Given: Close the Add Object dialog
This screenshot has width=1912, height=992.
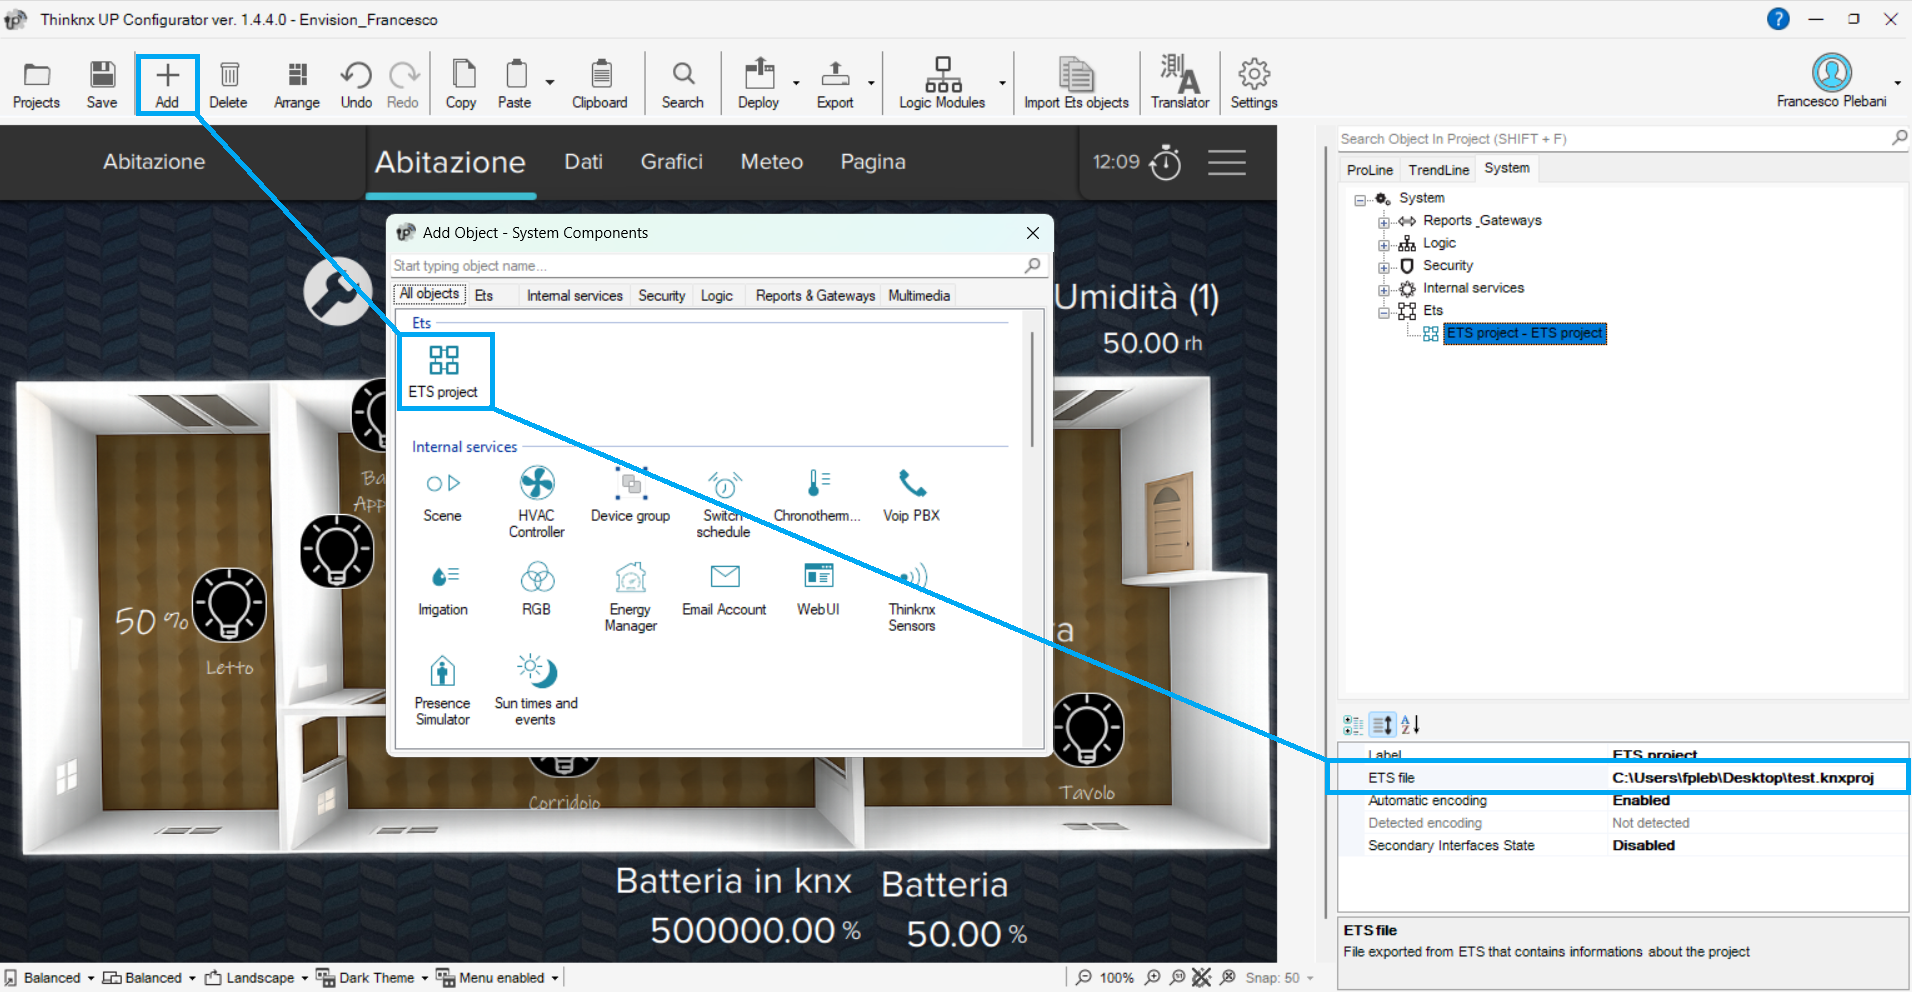Looking at the screenshot, I should tap(1033, 233).
